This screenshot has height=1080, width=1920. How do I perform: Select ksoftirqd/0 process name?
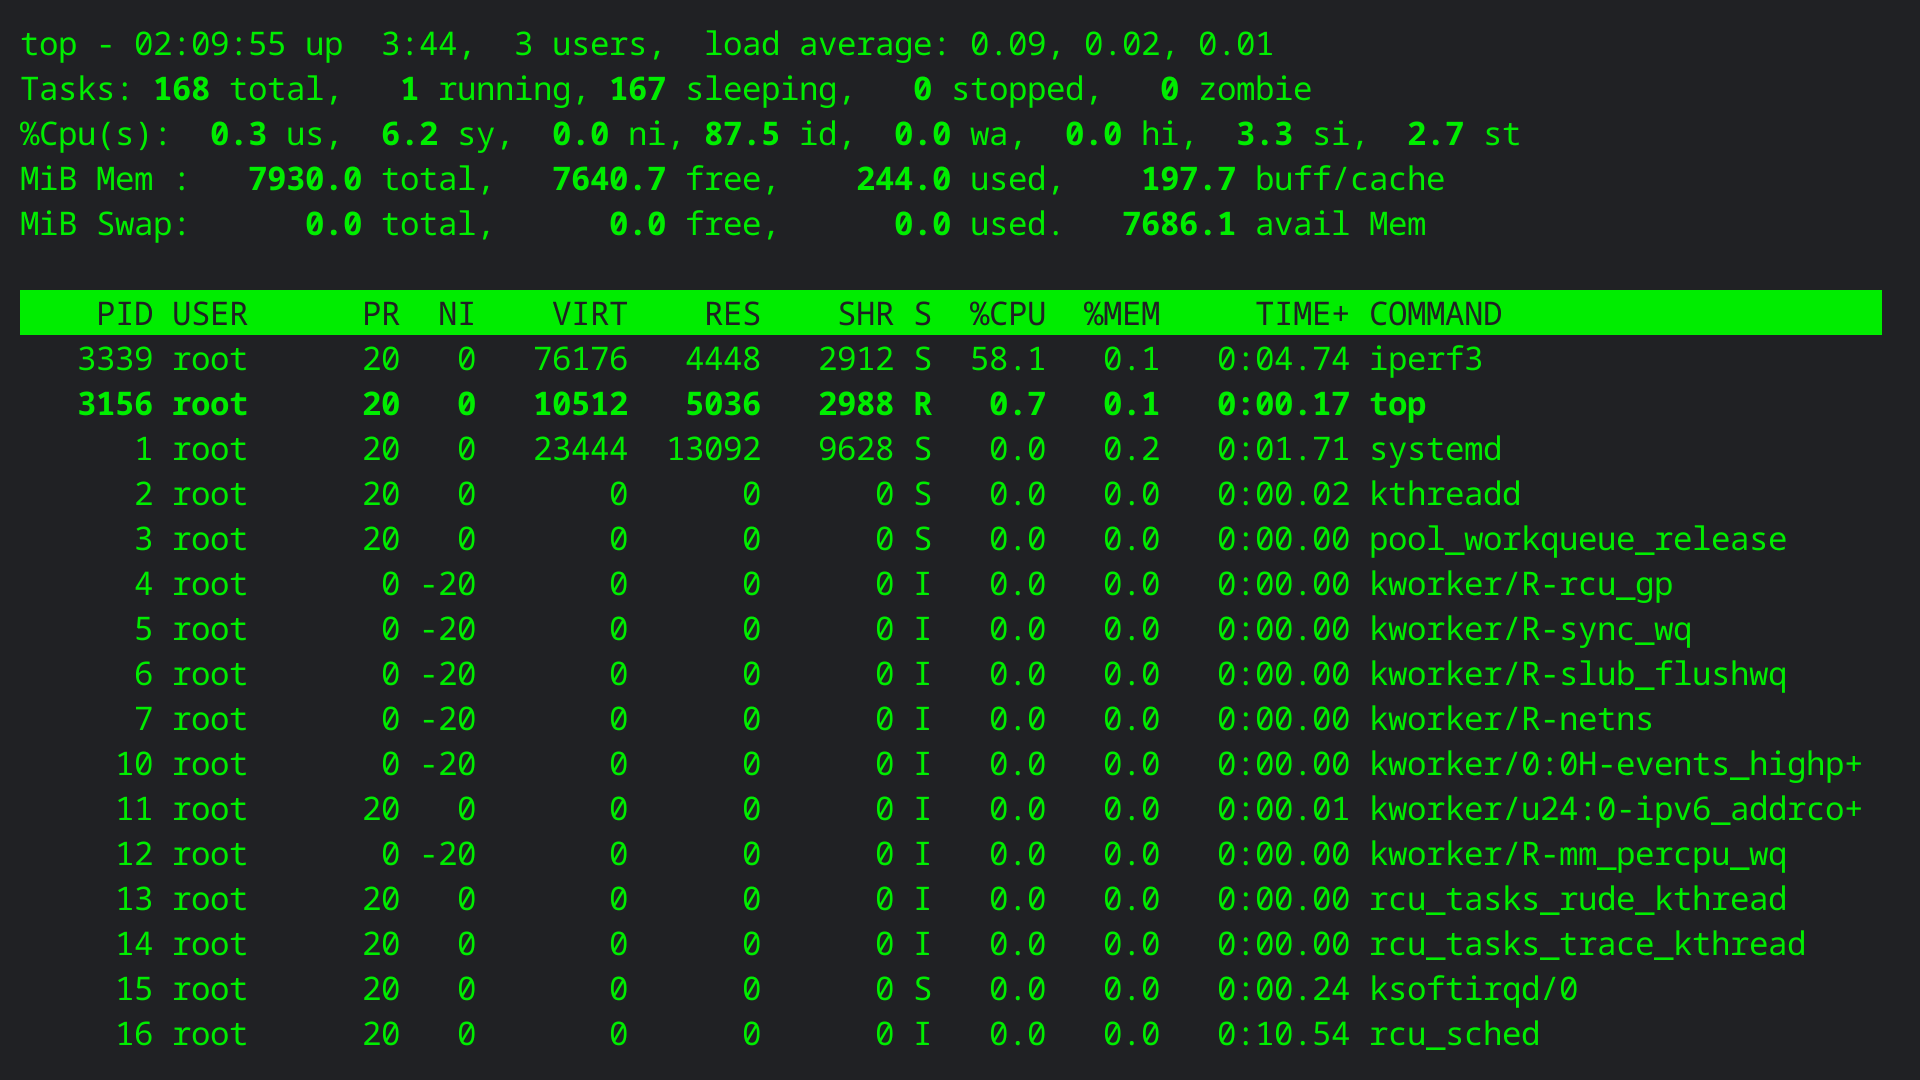(x=1474, y=989)
